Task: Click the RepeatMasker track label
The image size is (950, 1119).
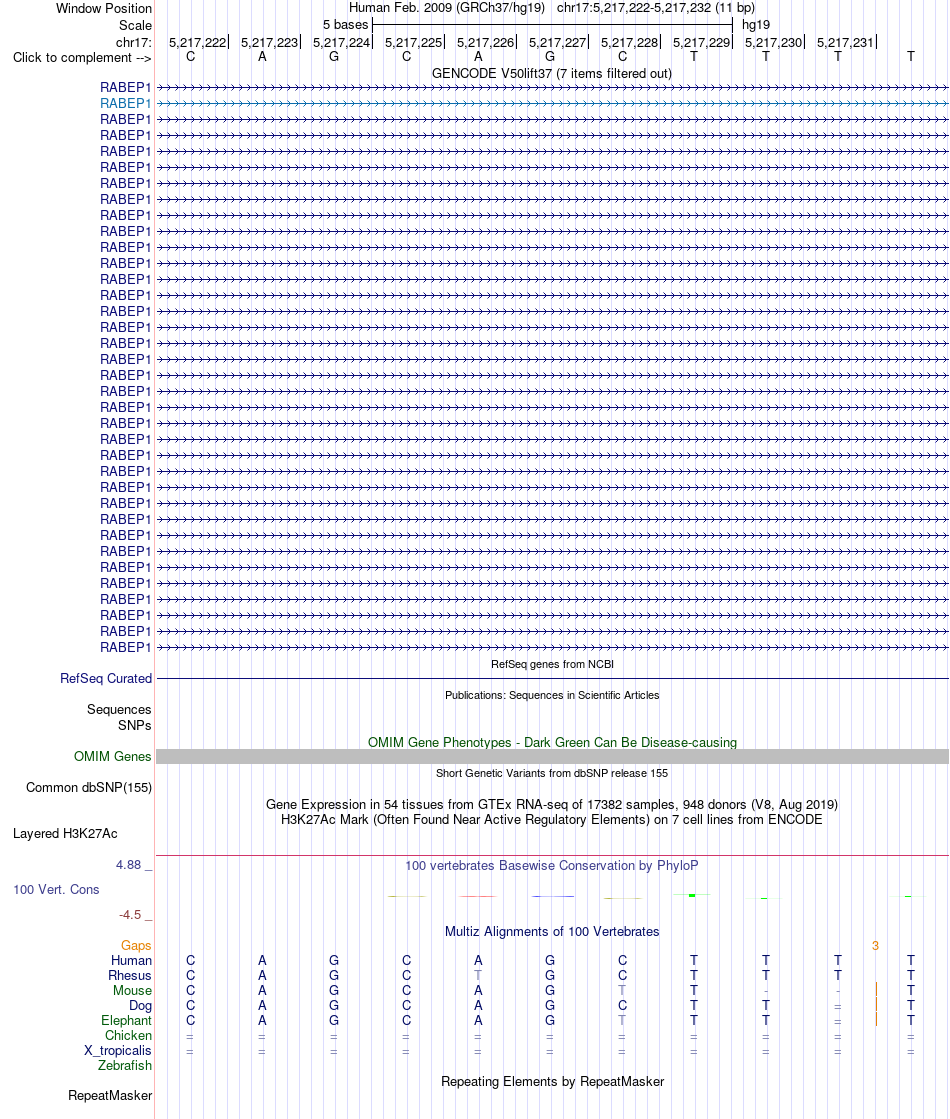Action: click(x=110, y=1095)
